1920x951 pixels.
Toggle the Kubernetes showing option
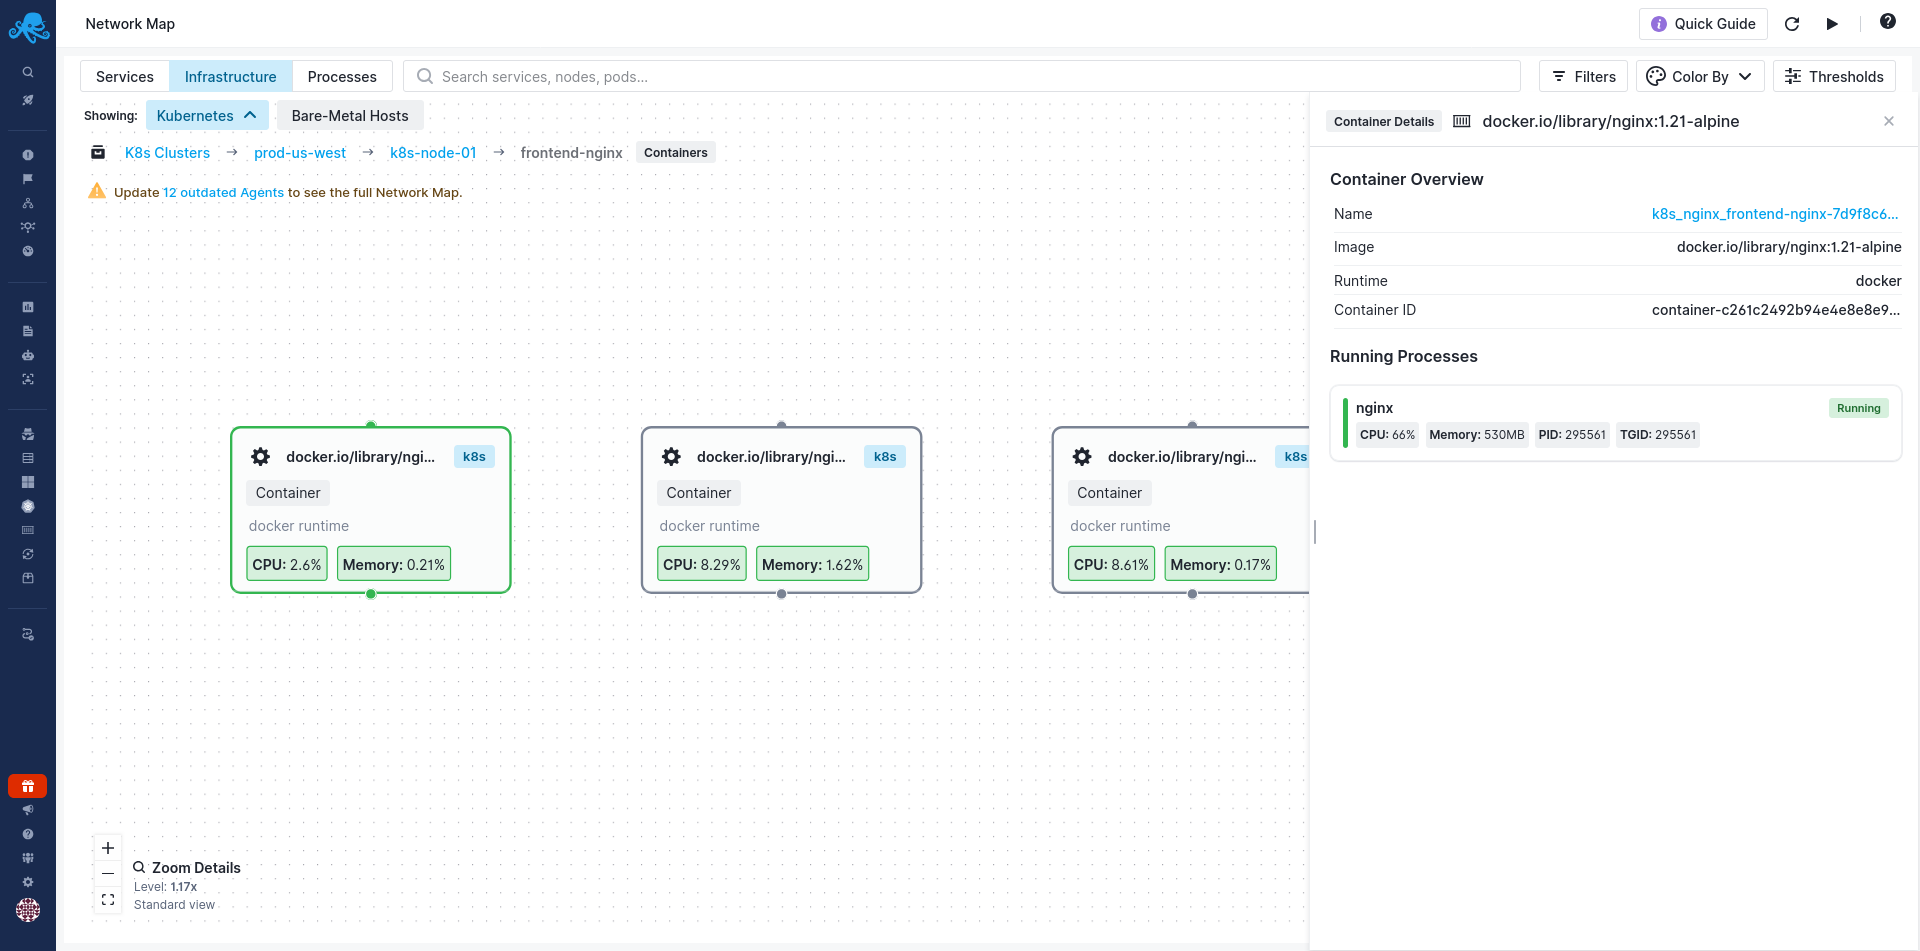tap(207, 116)
